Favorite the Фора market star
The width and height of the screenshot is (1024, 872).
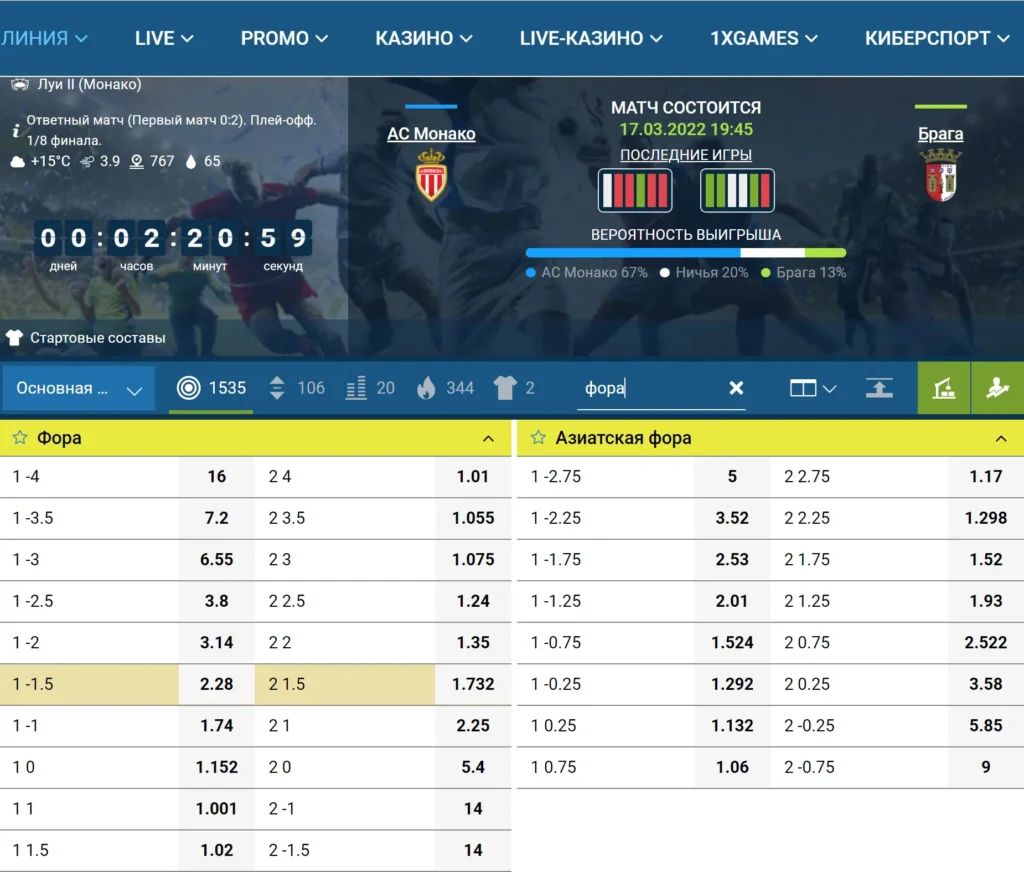click(x=20, y=438)
